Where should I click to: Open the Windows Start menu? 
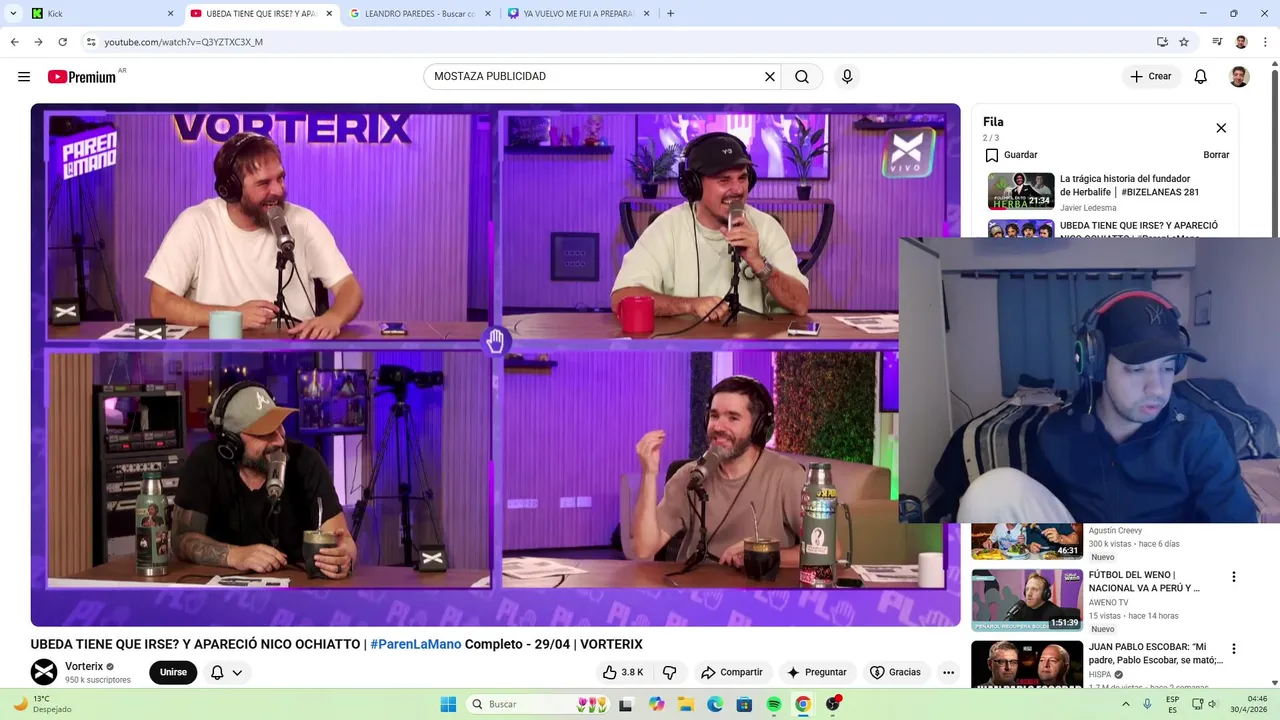[x=448, y=704]
